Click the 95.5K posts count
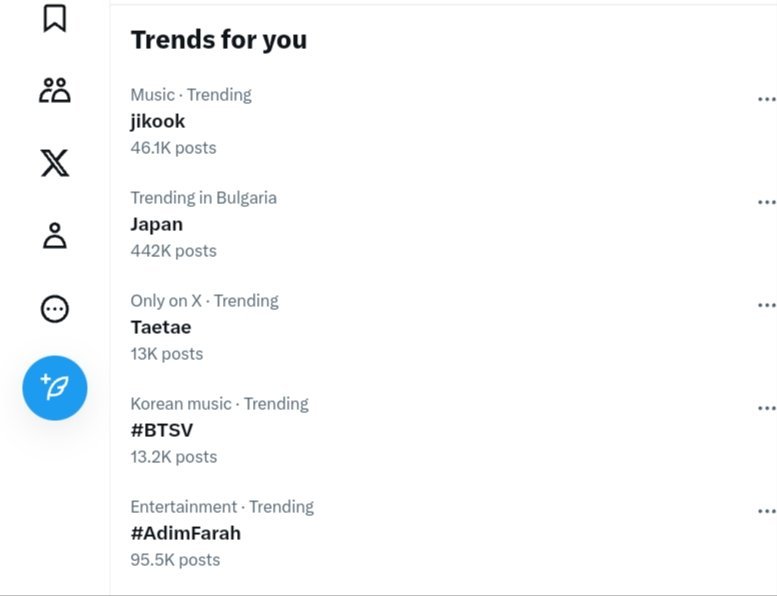Viewport: 777px width, 596px height. tap(176, 560)
